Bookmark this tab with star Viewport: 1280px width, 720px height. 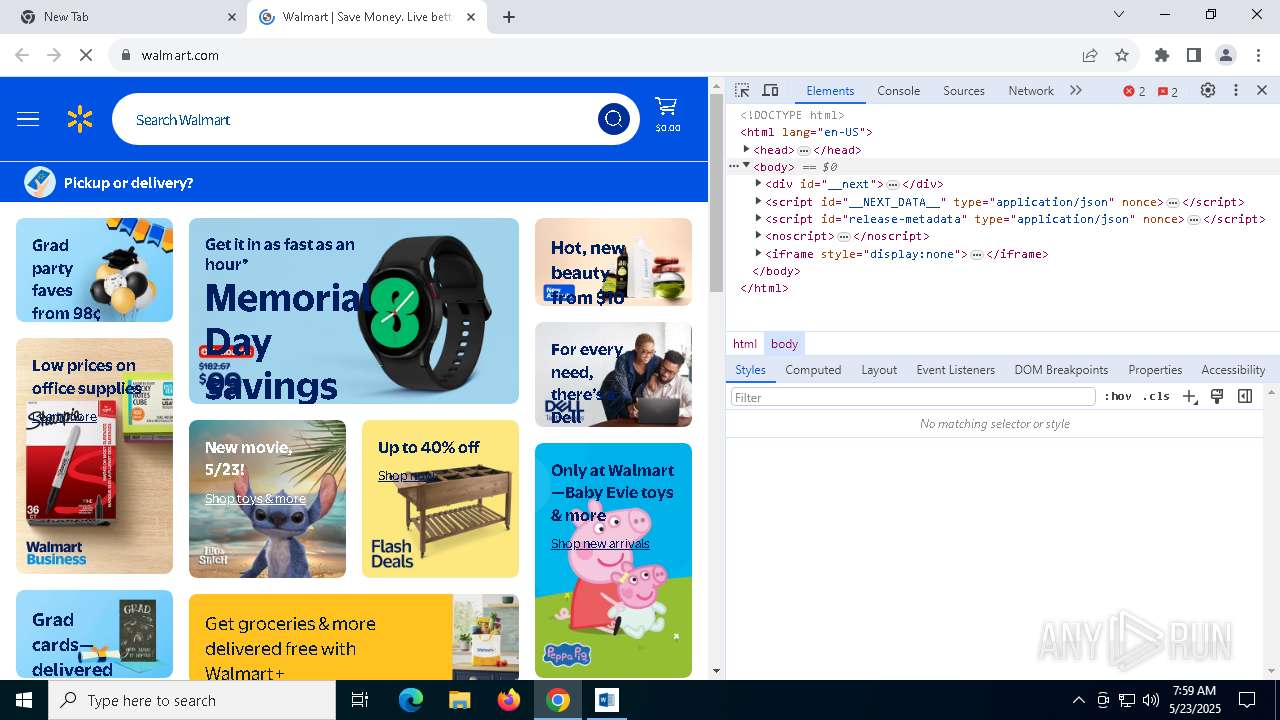[1122, 55]
